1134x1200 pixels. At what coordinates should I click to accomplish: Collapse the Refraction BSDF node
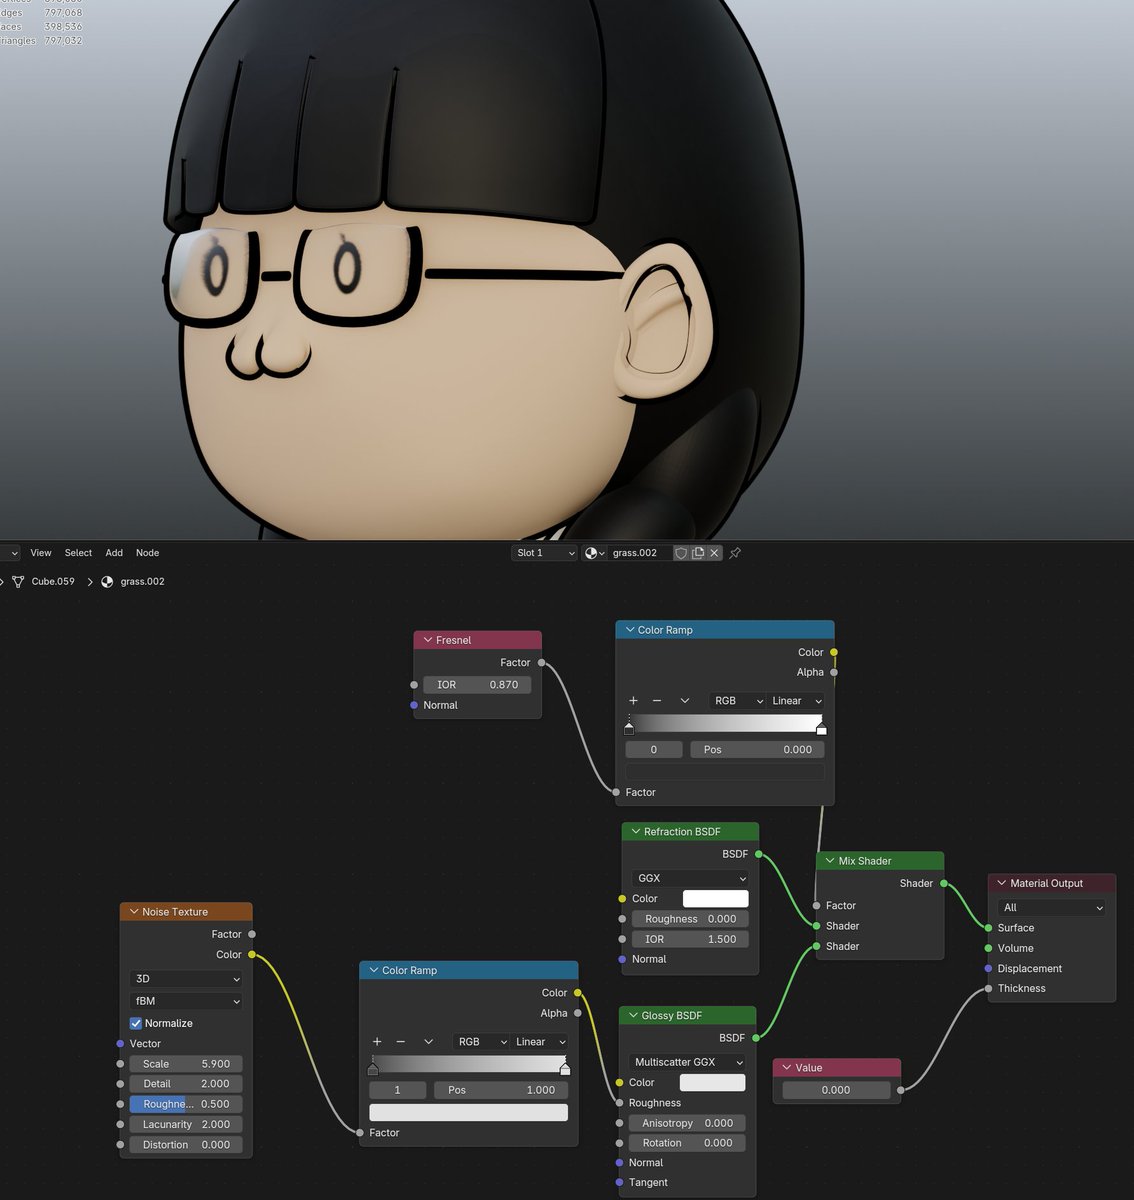point(635,832)
